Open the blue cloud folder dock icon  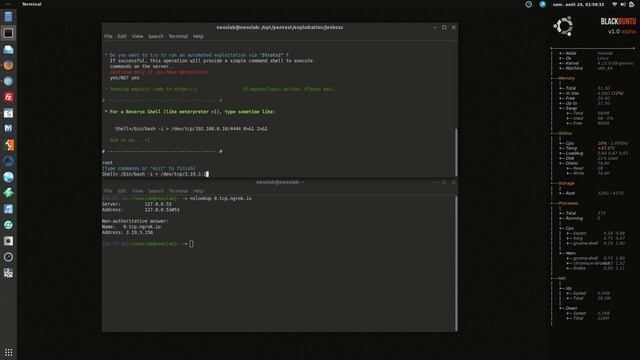(8, 49)
